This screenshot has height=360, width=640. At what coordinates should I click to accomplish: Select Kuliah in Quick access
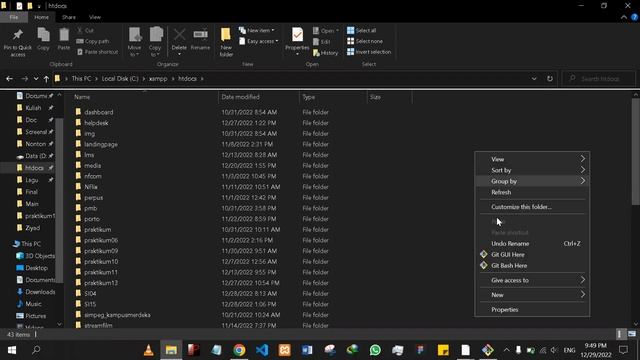tap(33, 108)
